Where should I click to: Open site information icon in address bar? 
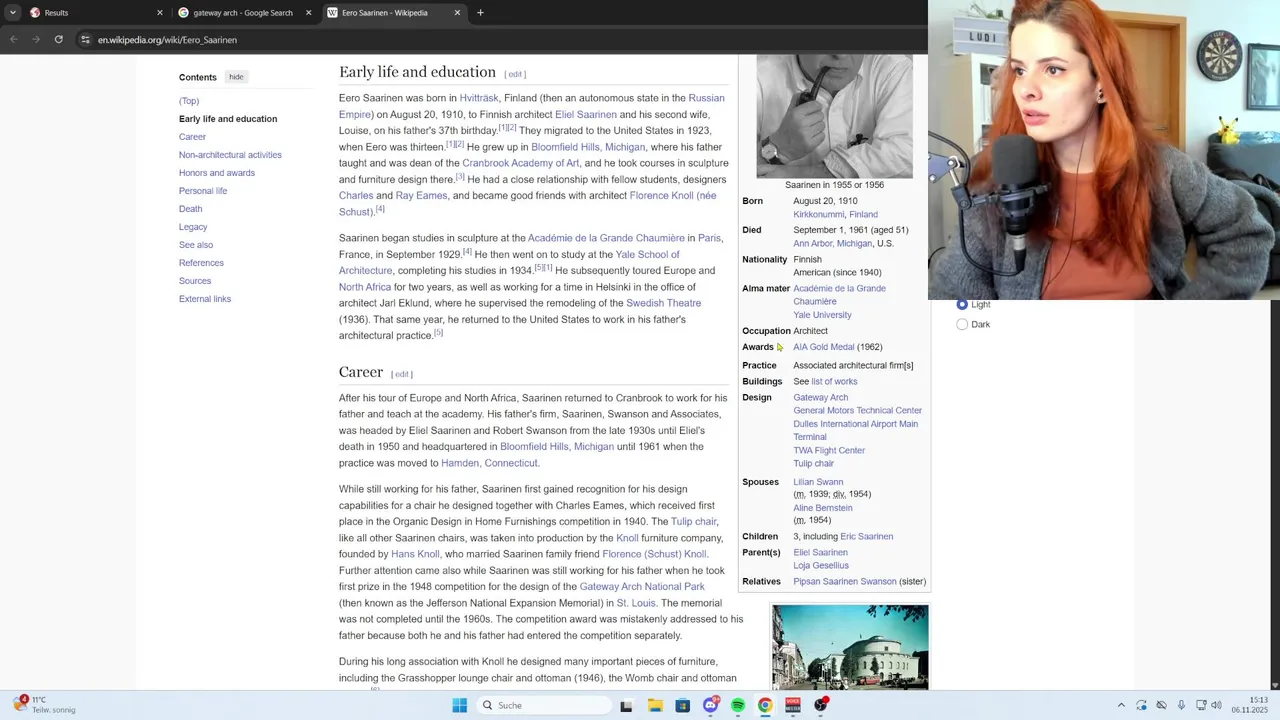click(x=86, y=40)
